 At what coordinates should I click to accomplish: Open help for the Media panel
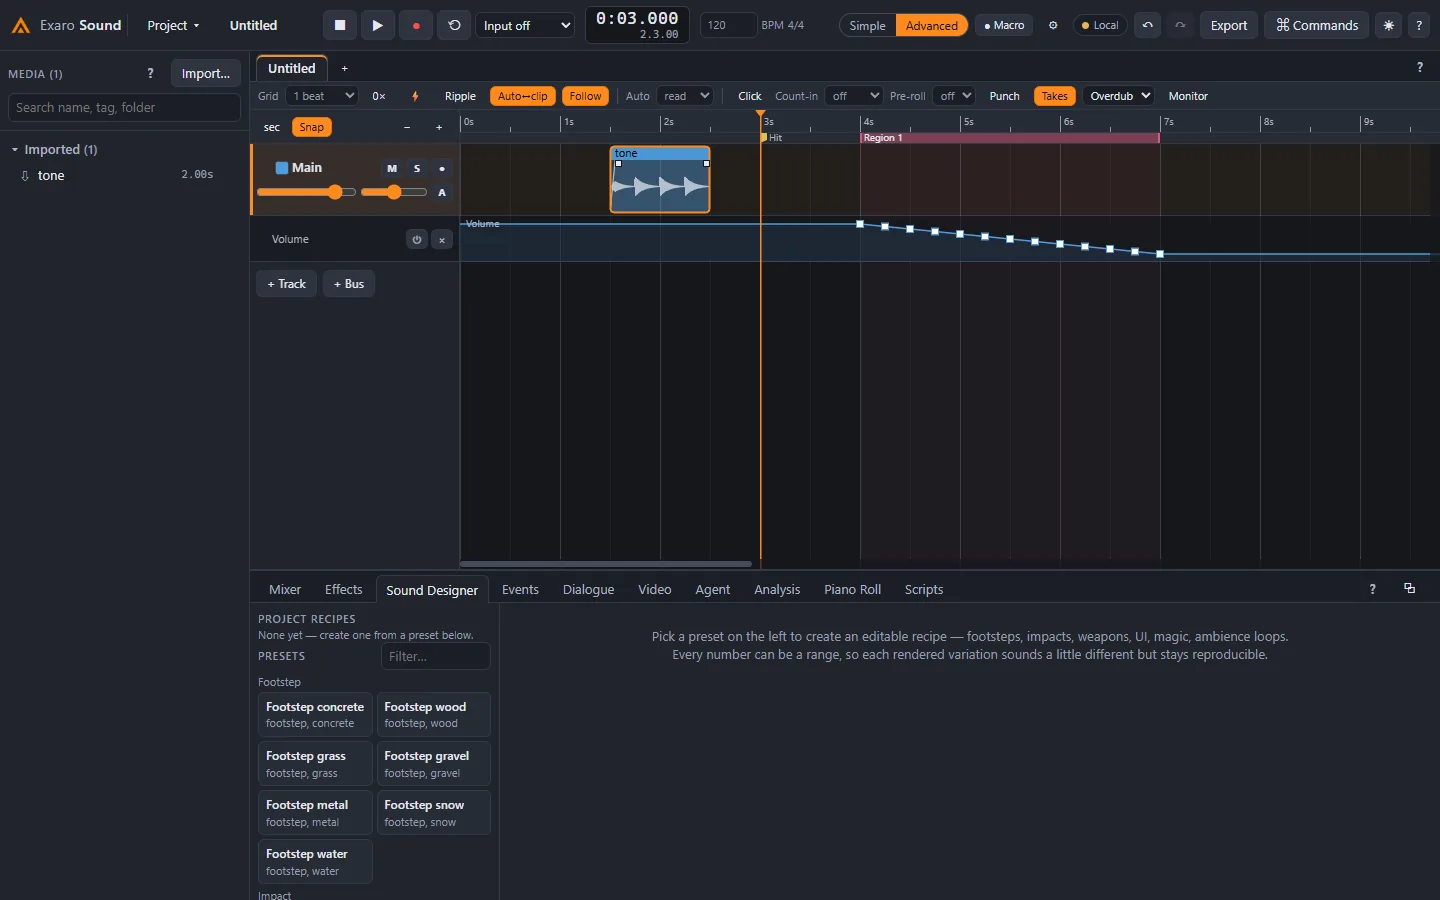pyautogui.click(x=150, y=73)
